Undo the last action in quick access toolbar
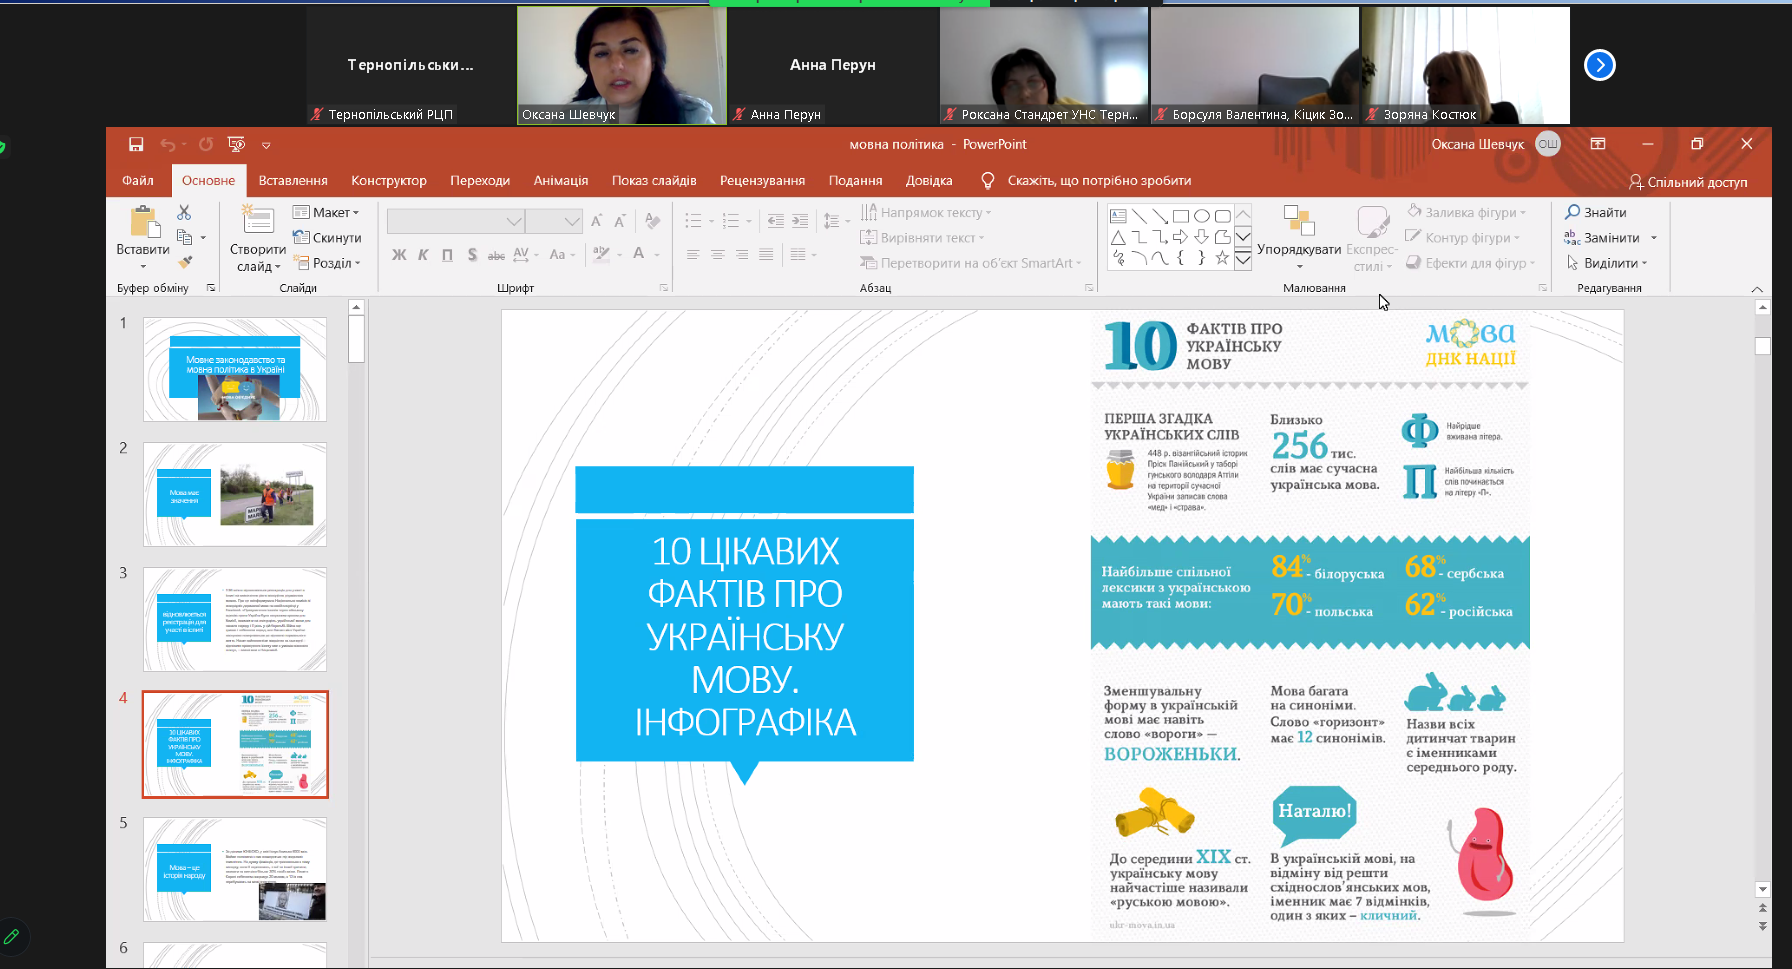 (168, 144)
